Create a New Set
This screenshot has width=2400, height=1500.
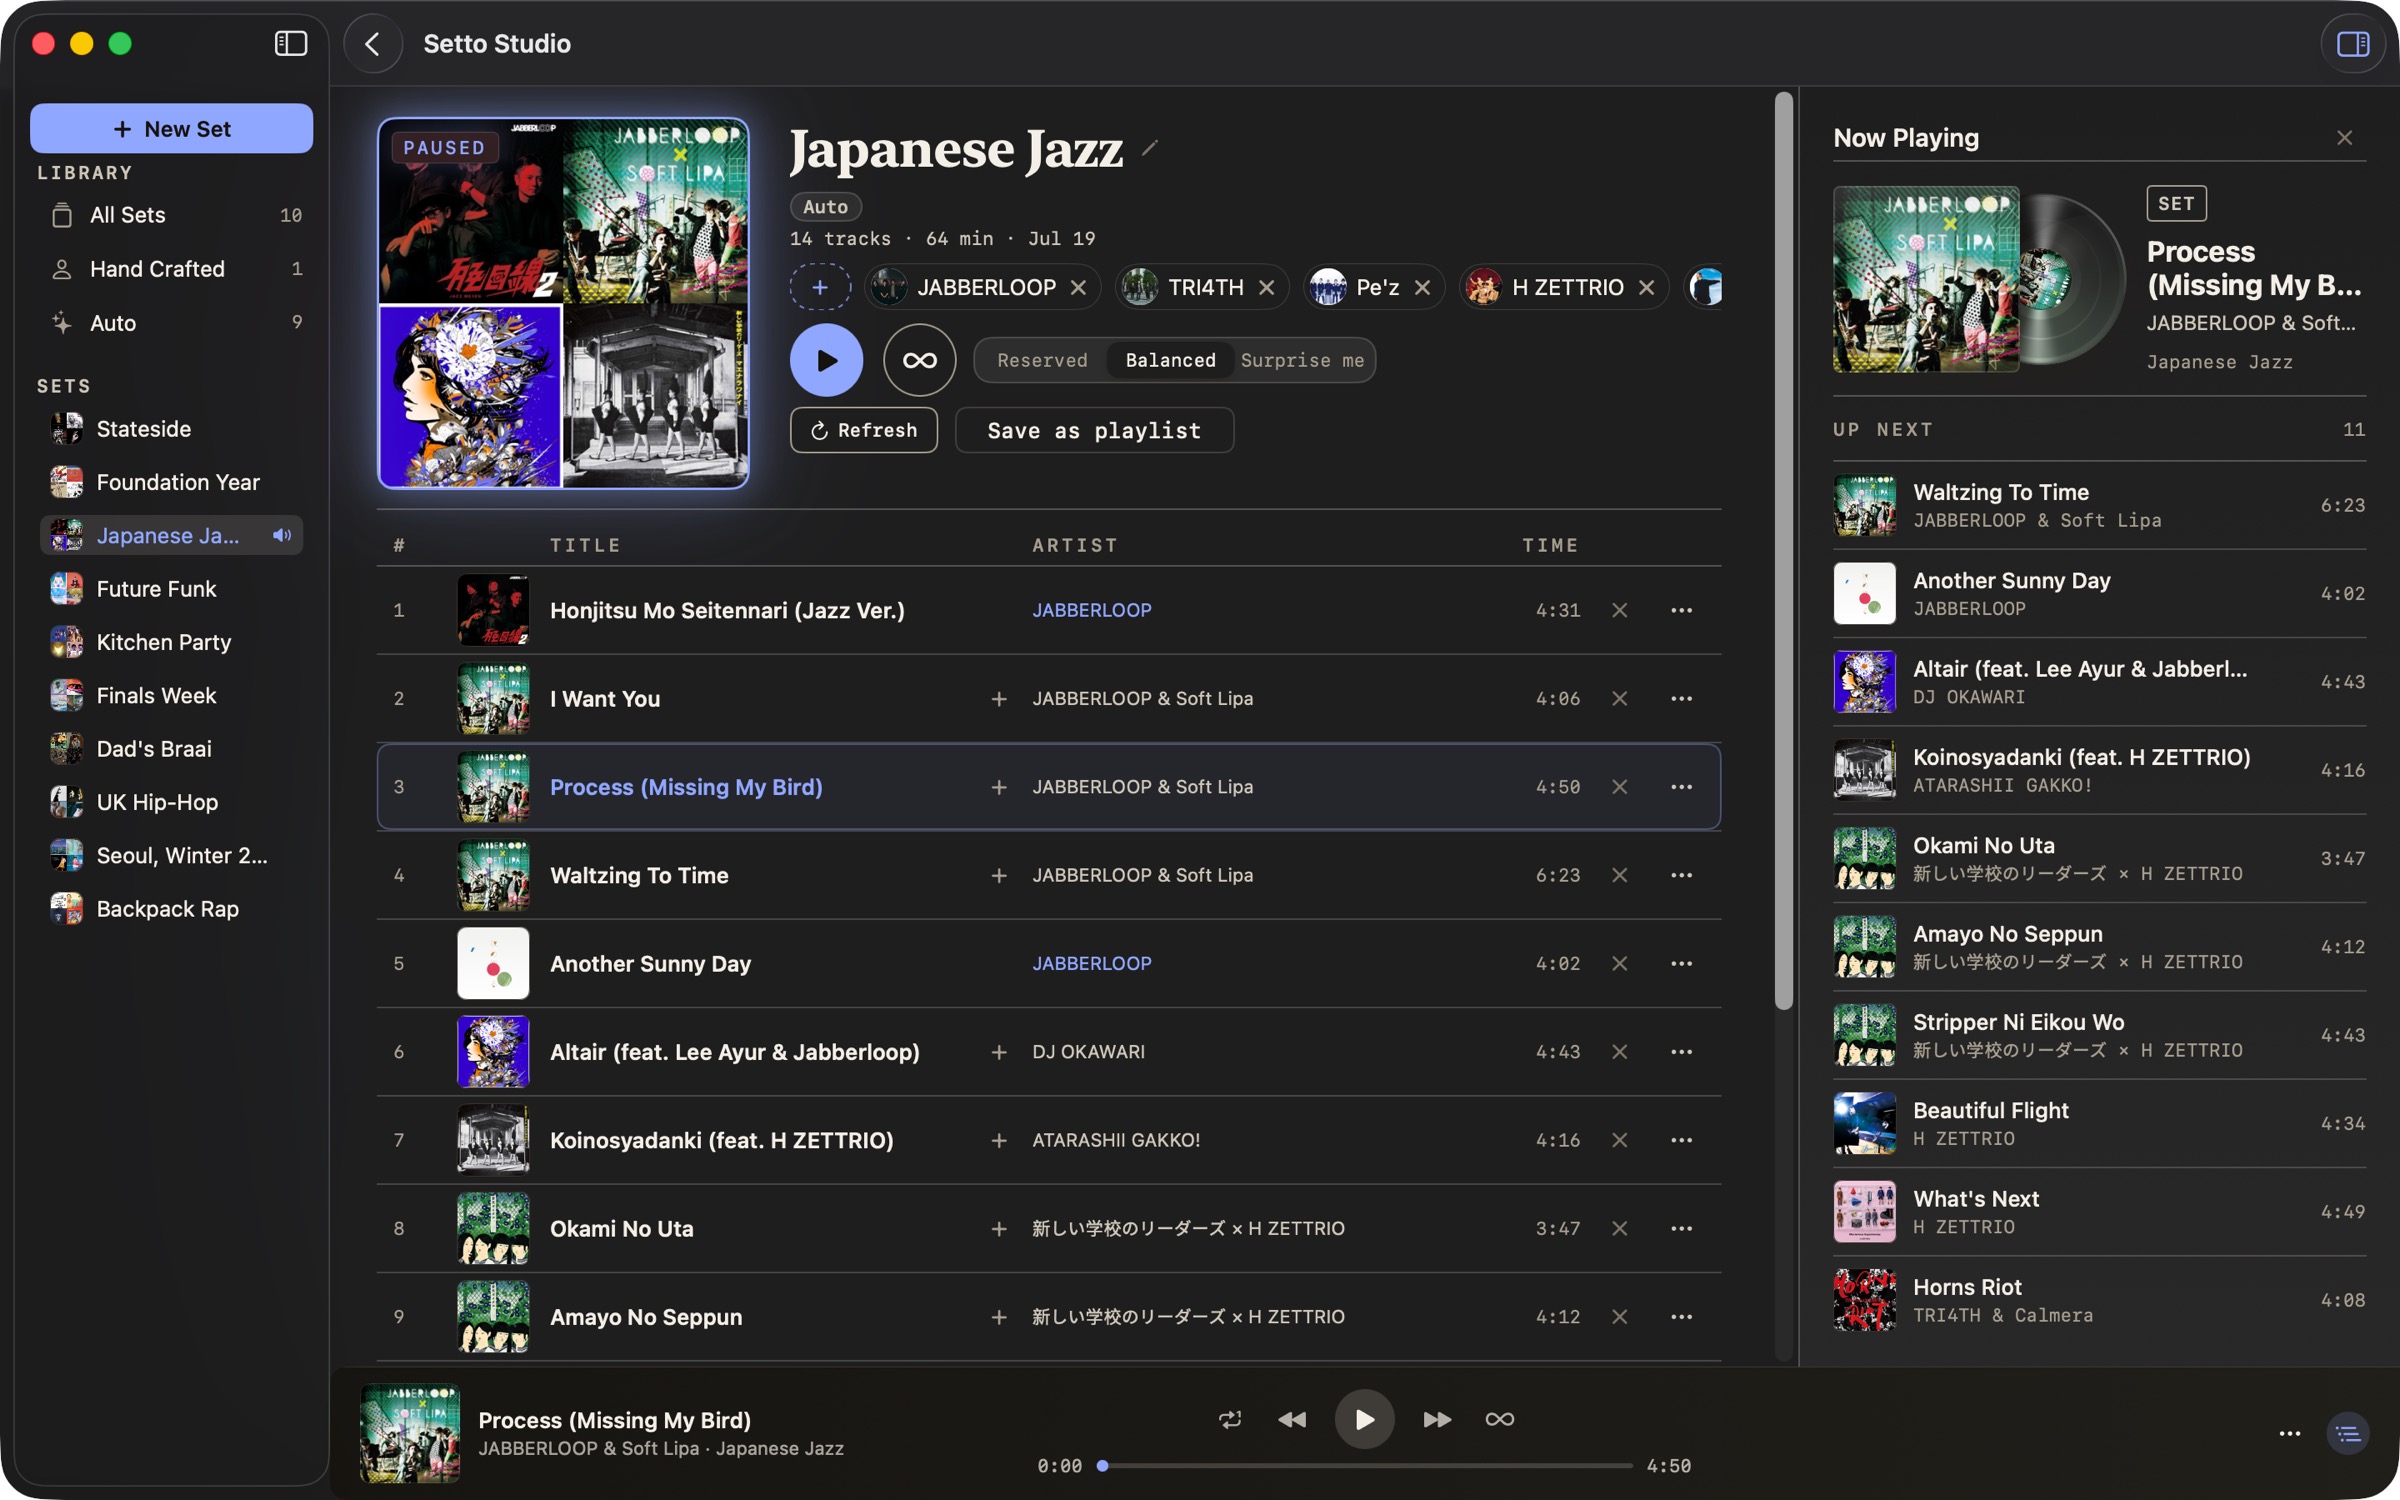tap(171, 128)
